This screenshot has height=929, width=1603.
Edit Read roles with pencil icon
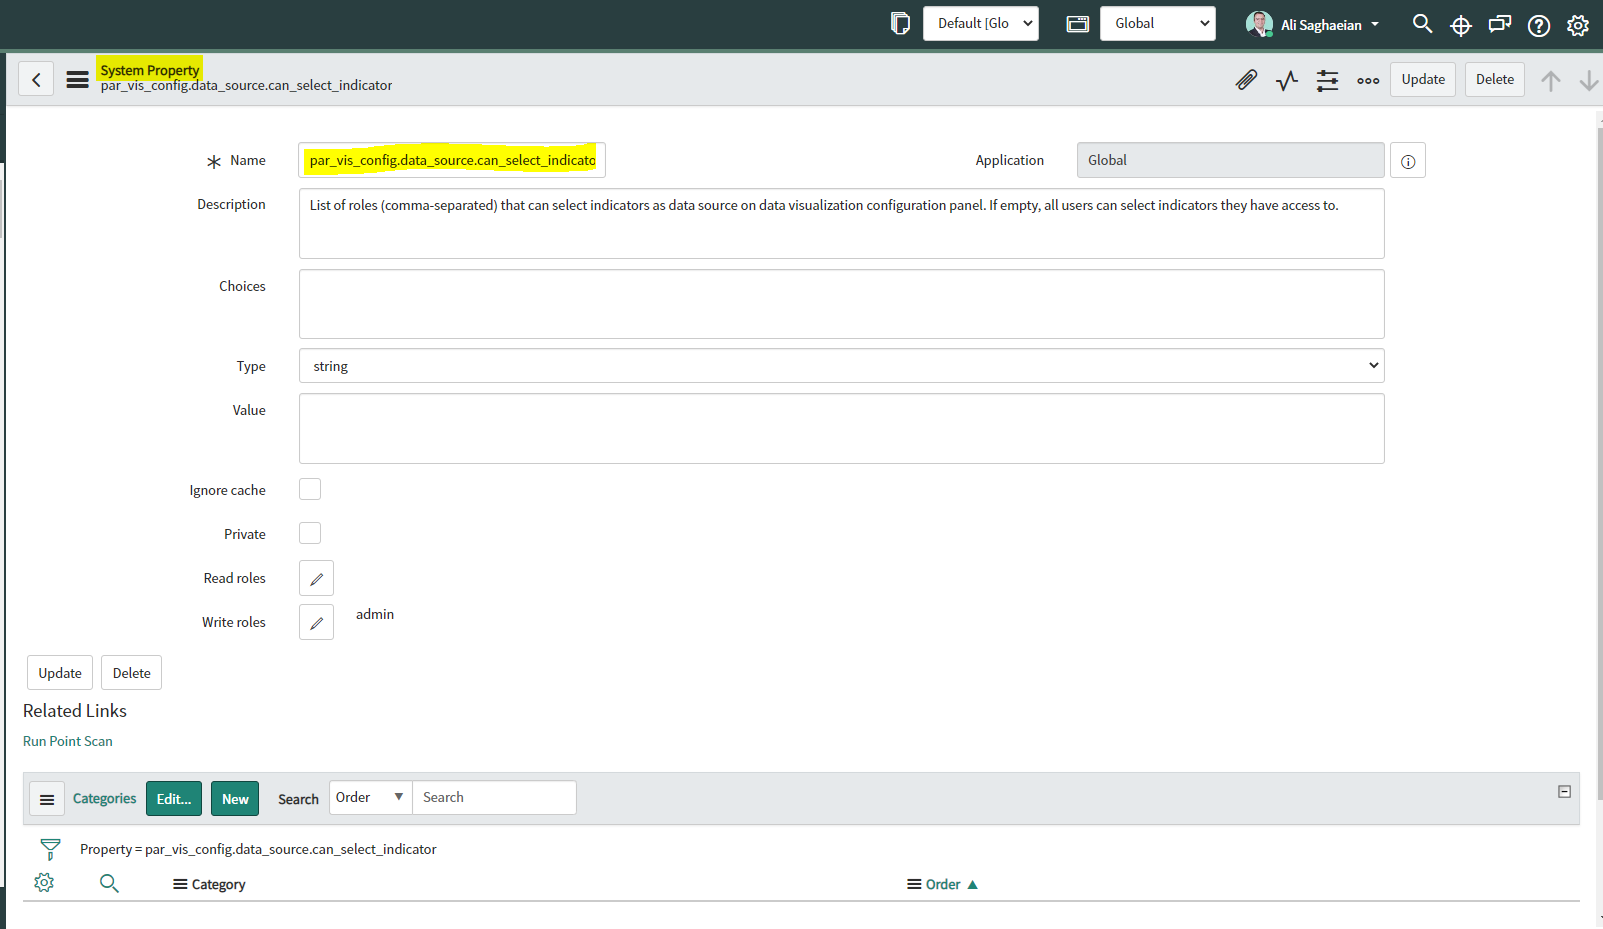pyautogui.click(x=316, y=579)
